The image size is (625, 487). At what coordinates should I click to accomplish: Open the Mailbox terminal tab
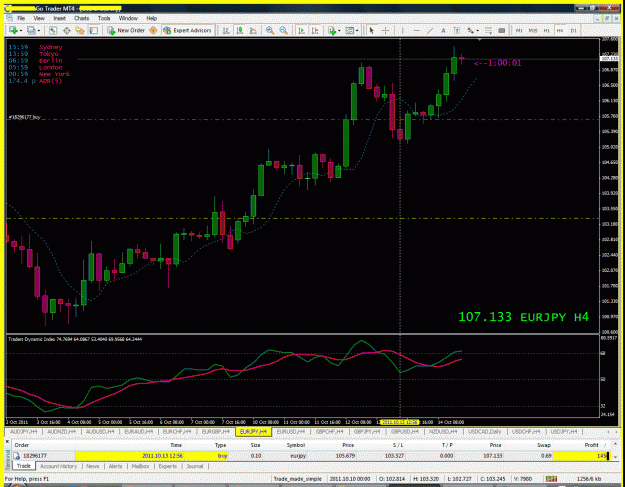click(x=140, y=466)
